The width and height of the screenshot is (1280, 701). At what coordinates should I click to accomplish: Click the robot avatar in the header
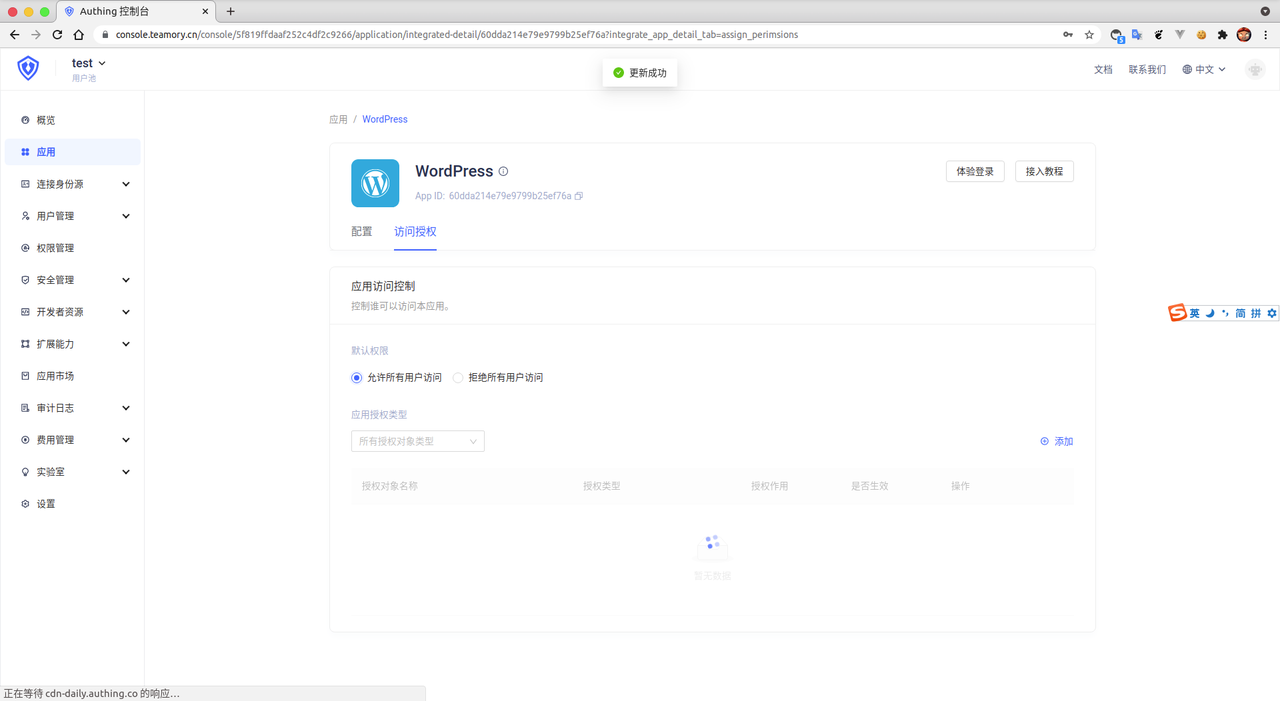(x=1255, y=69)
